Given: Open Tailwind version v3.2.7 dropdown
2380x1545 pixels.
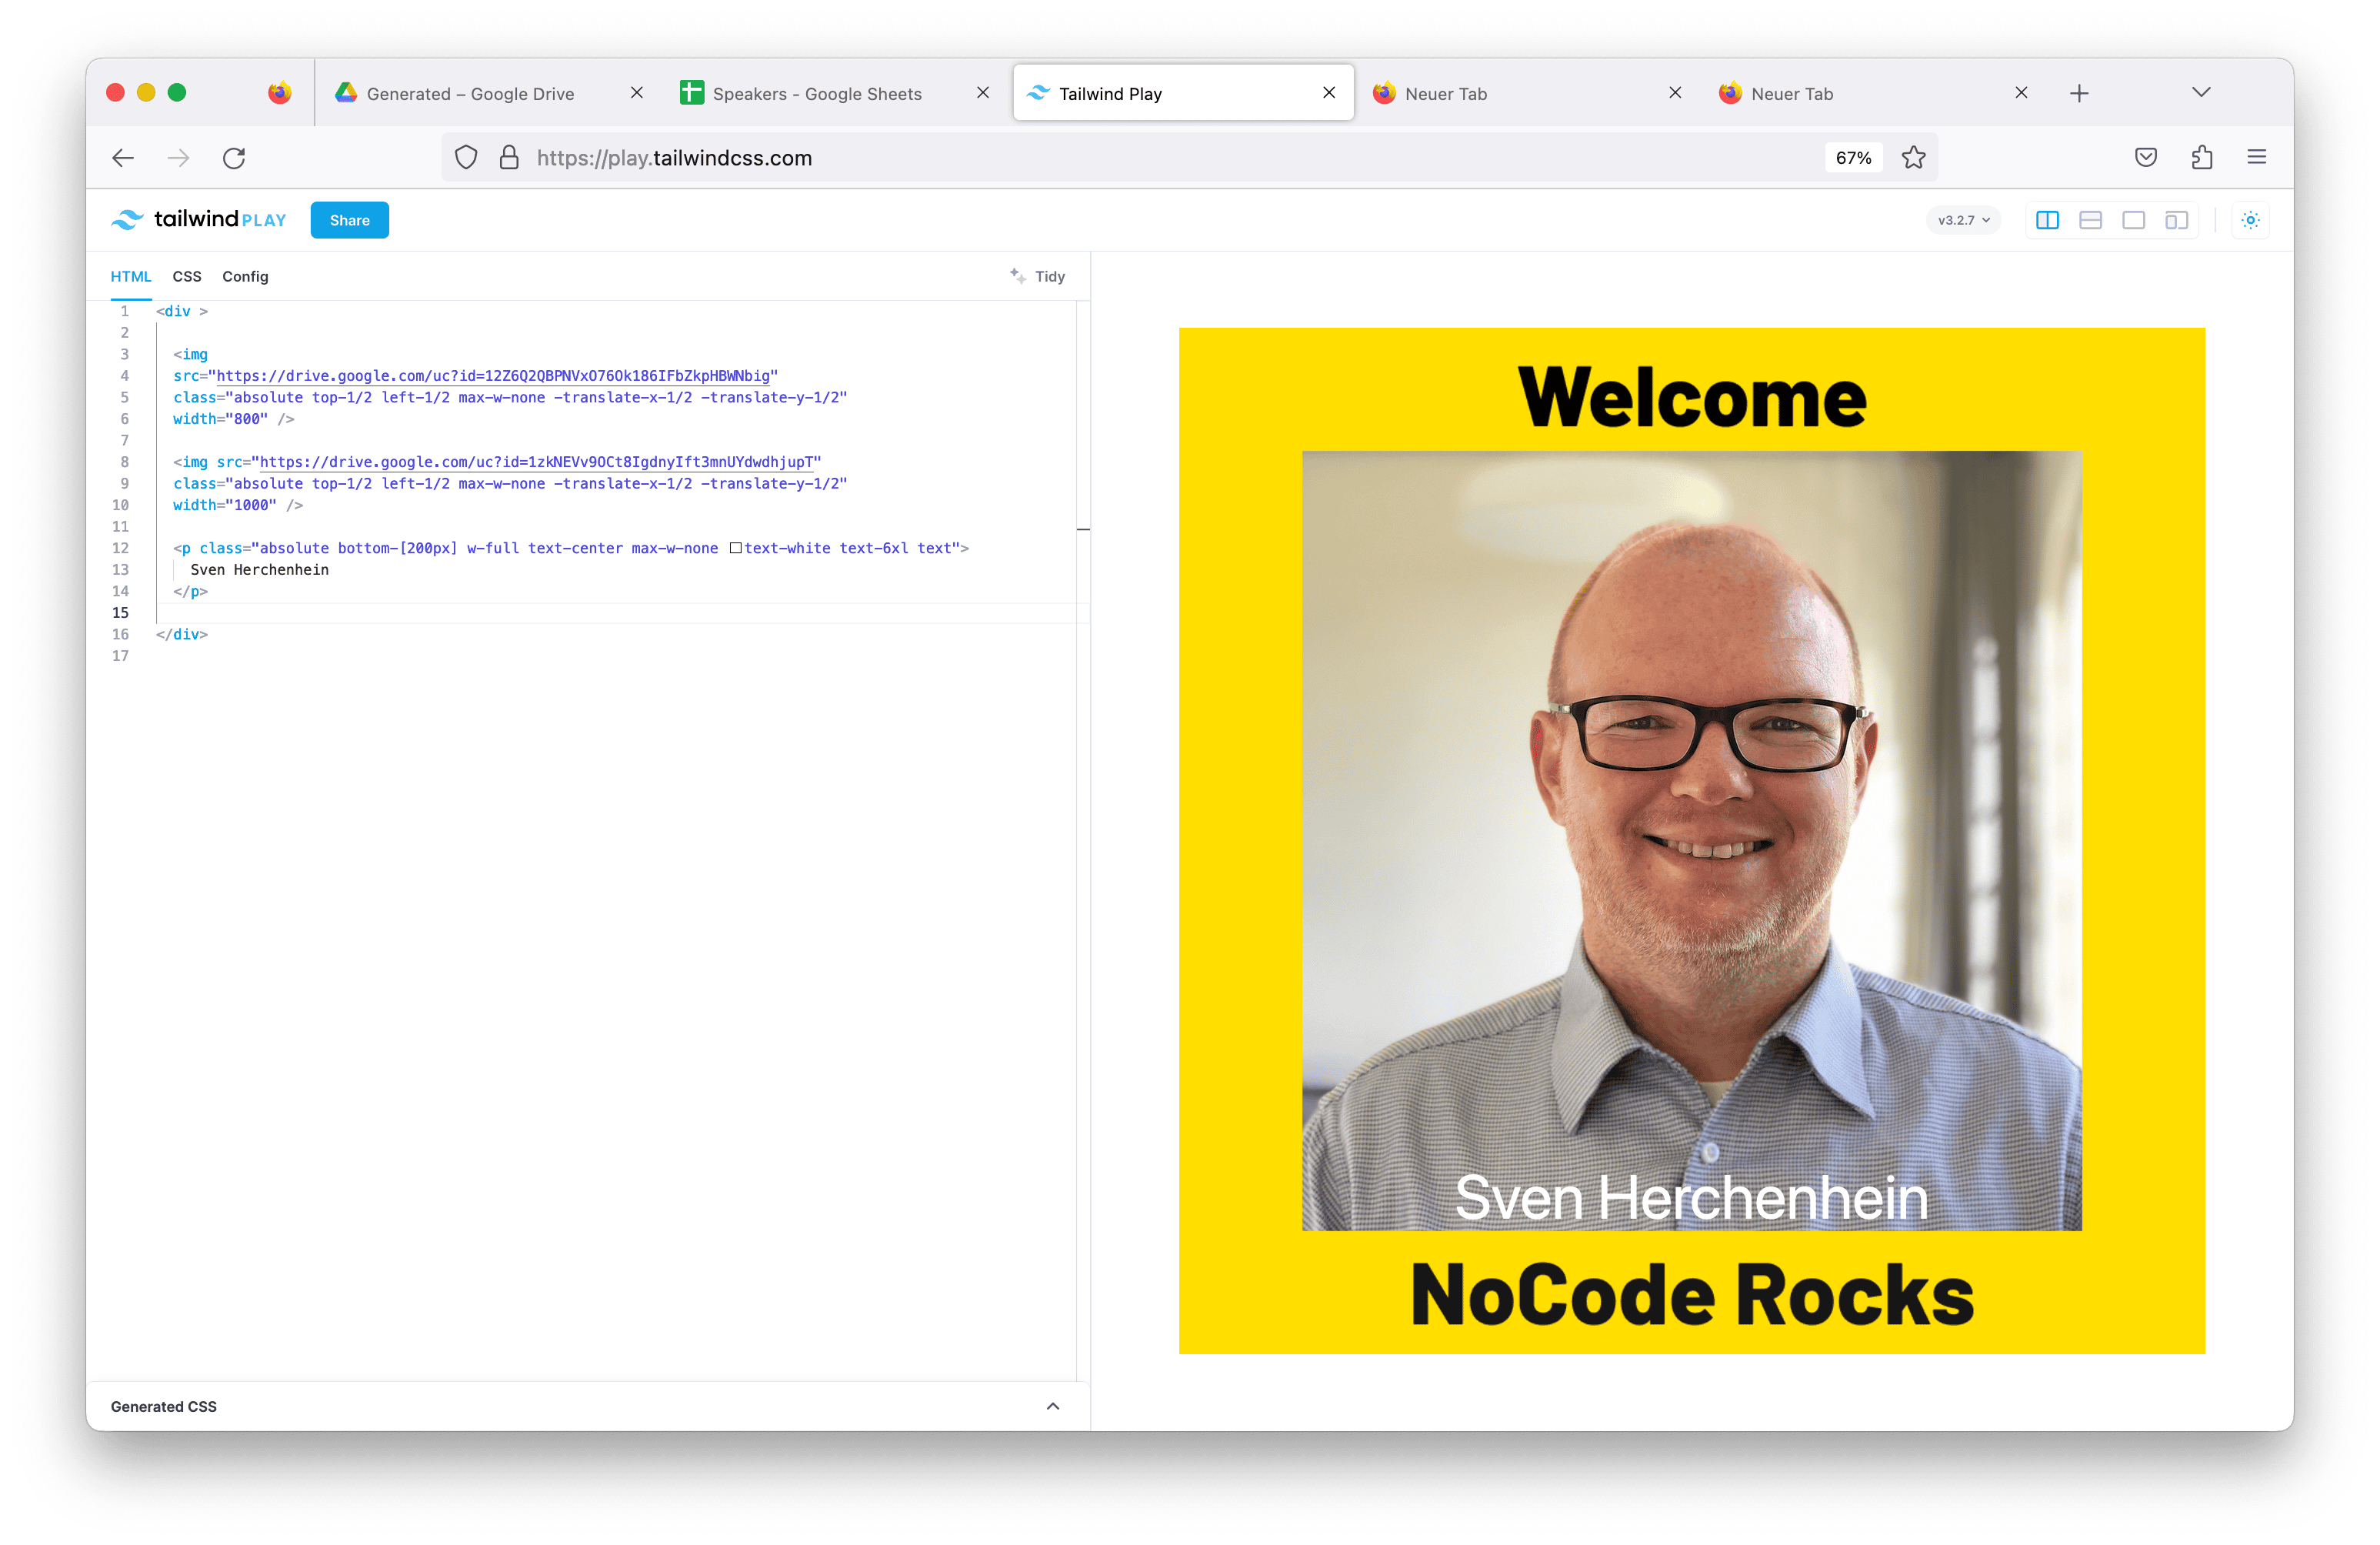Looking at the screenshot, I should (x=1963, y=220).
